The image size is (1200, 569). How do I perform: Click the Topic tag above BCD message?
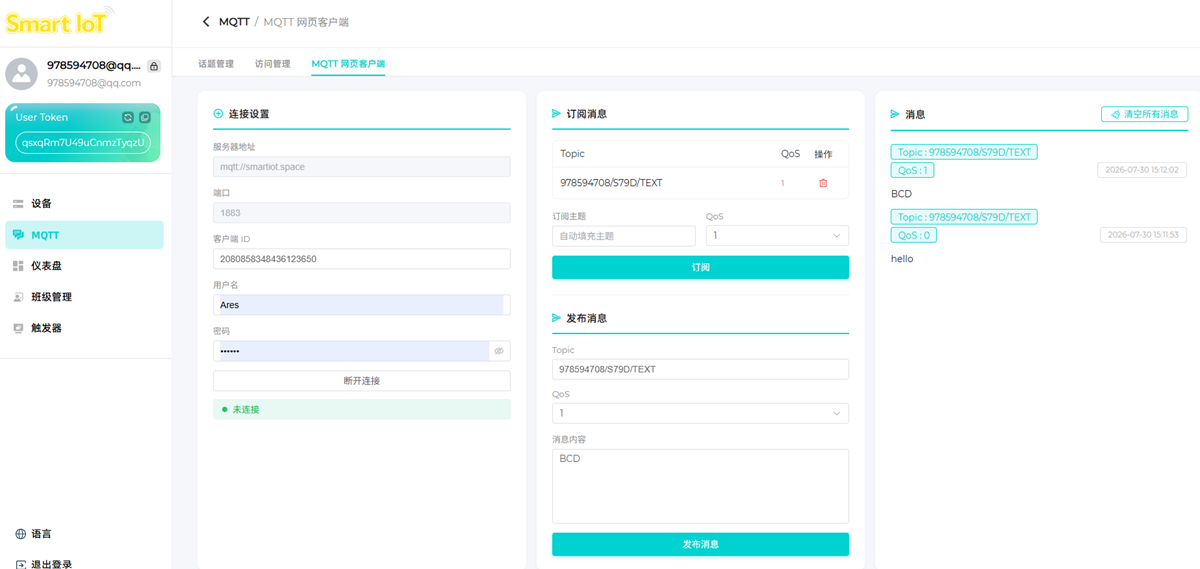coord(964,152)
